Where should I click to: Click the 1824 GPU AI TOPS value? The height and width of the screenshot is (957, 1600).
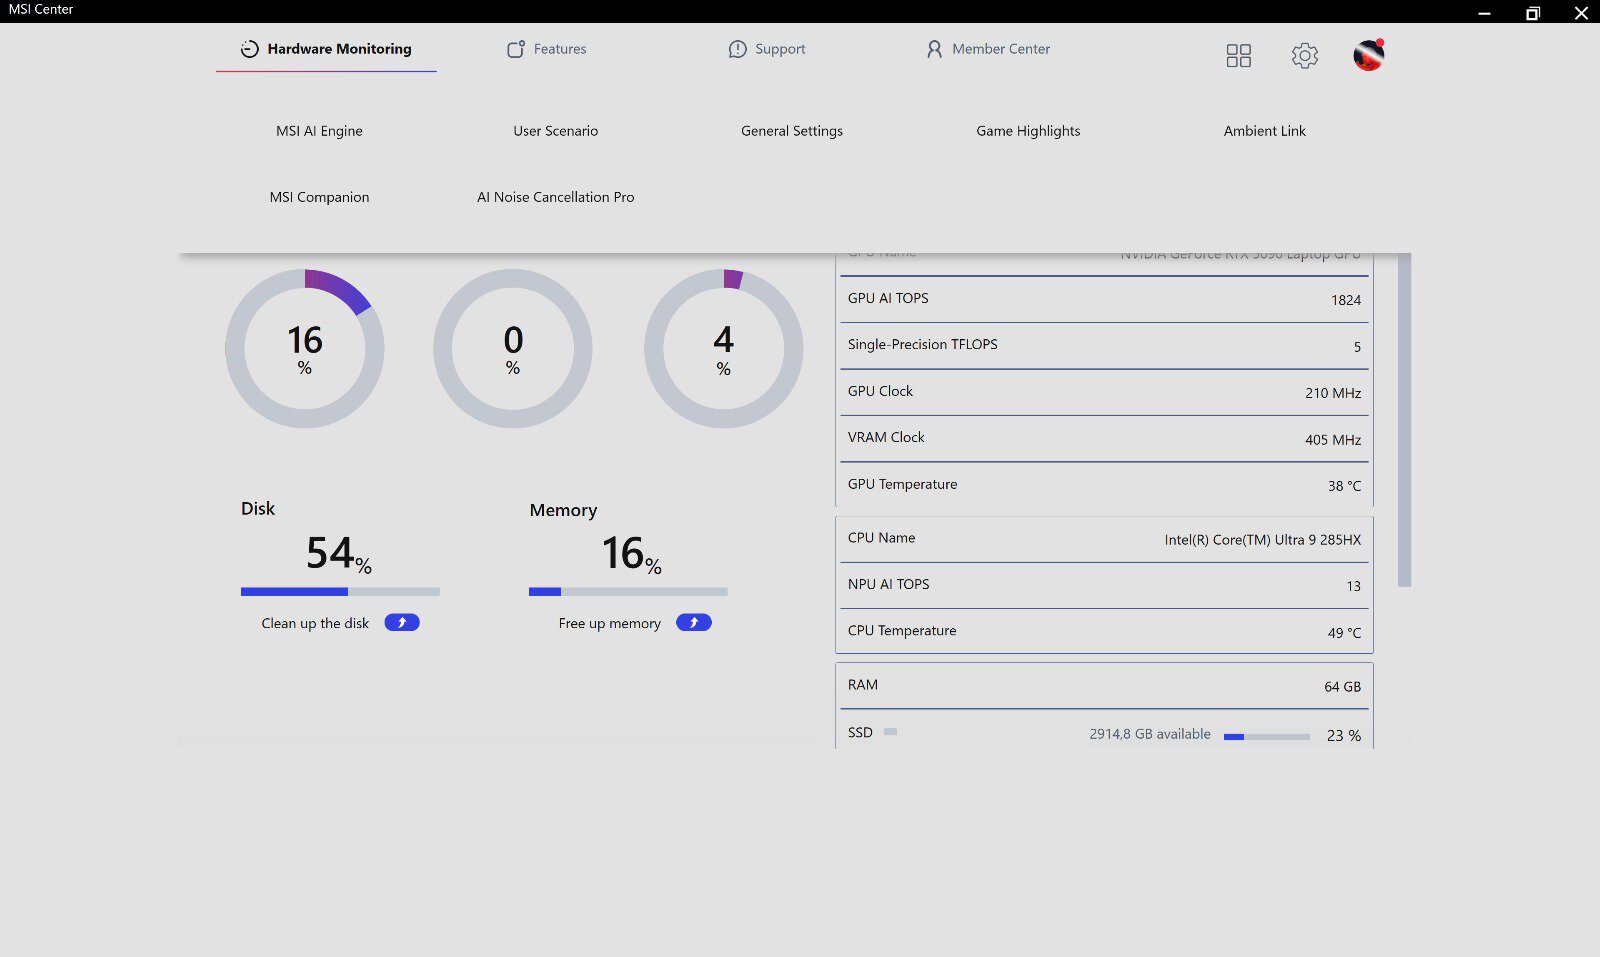coord(1346,300)
